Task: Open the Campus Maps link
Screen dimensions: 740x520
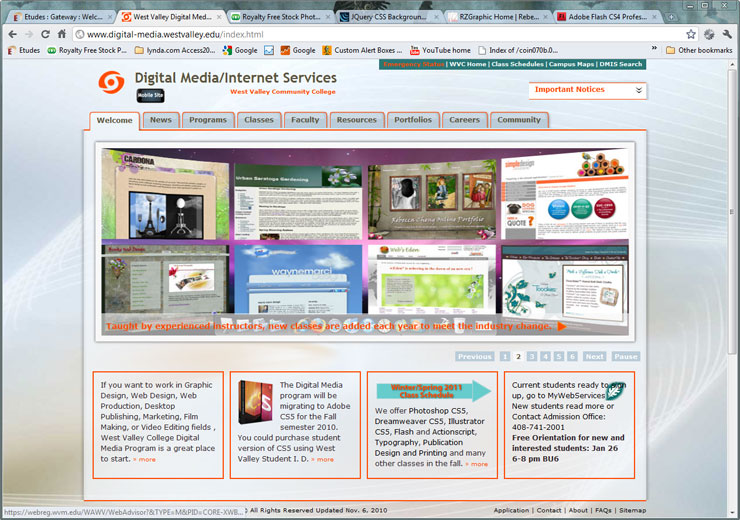Action: coord(572,64)
